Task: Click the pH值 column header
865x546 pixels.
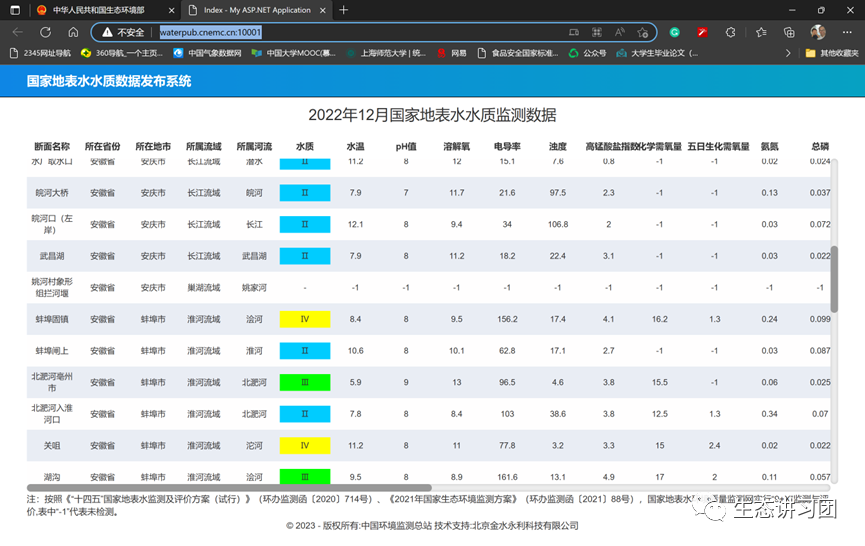Action: pos(406,146)
